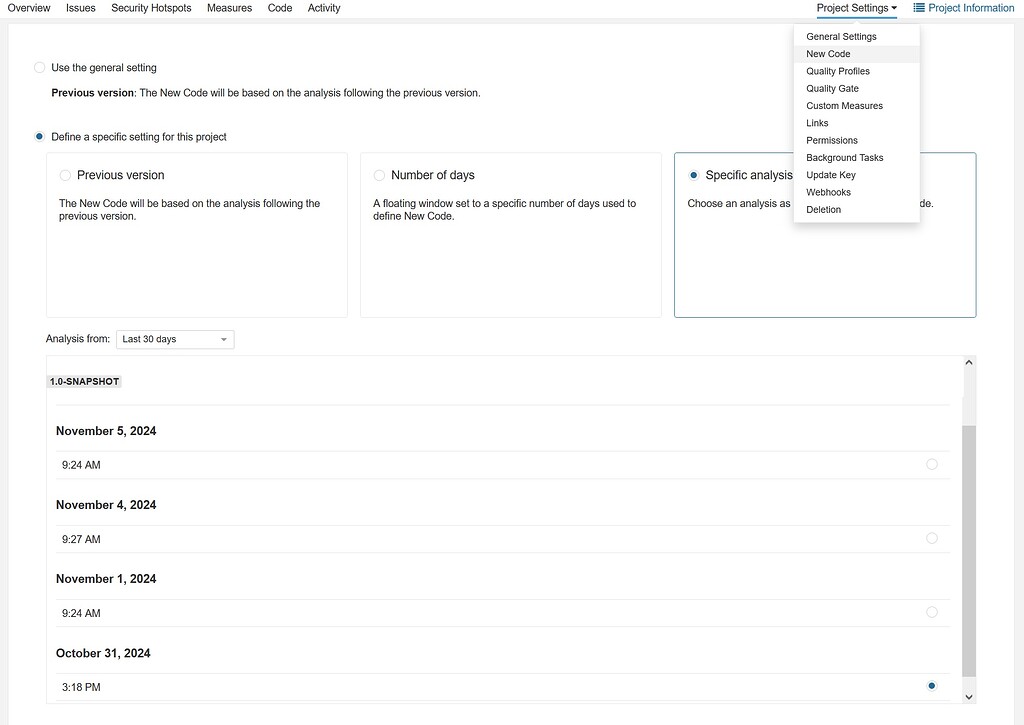Go to the Security Hotspots tab

point(151,7)
